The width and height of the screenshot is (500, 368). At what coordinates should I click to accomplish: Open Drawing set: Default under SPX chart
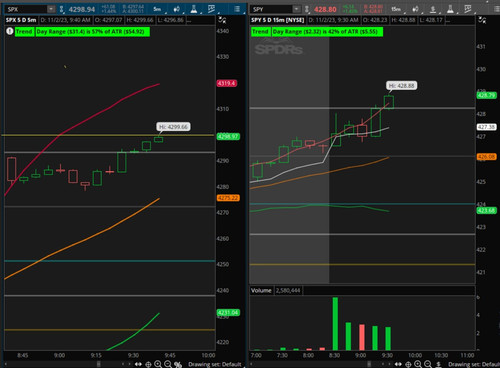point(215,364)
